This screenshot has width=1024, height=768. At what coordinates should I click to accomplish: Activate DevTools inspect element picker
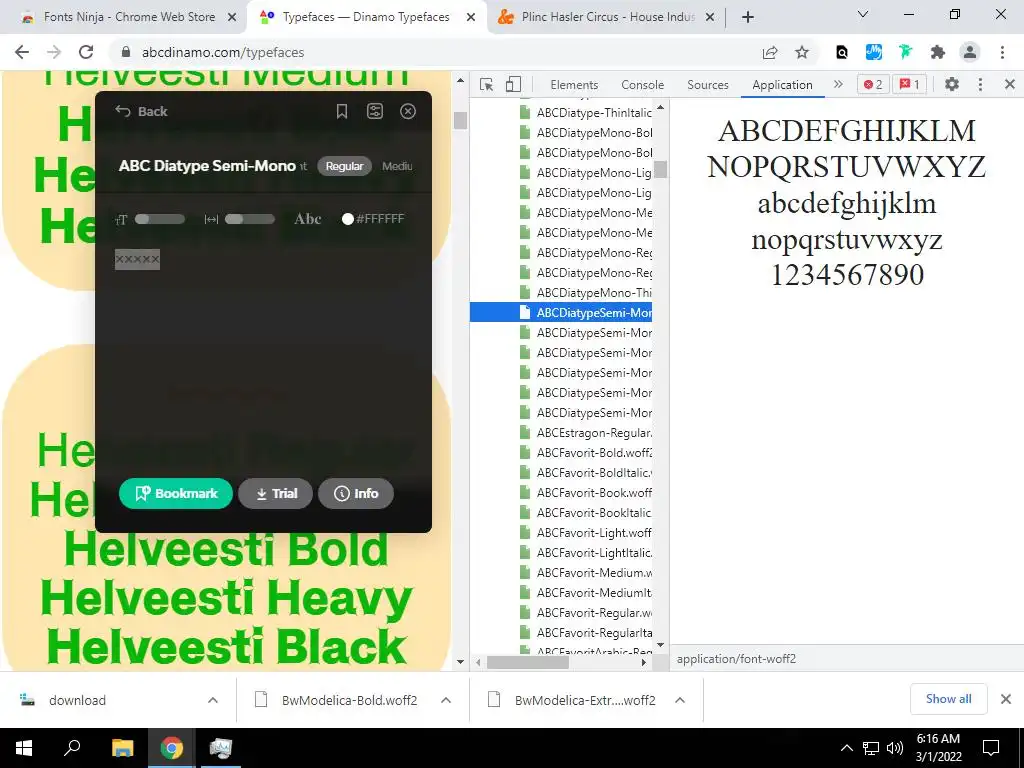coord(487,85)
